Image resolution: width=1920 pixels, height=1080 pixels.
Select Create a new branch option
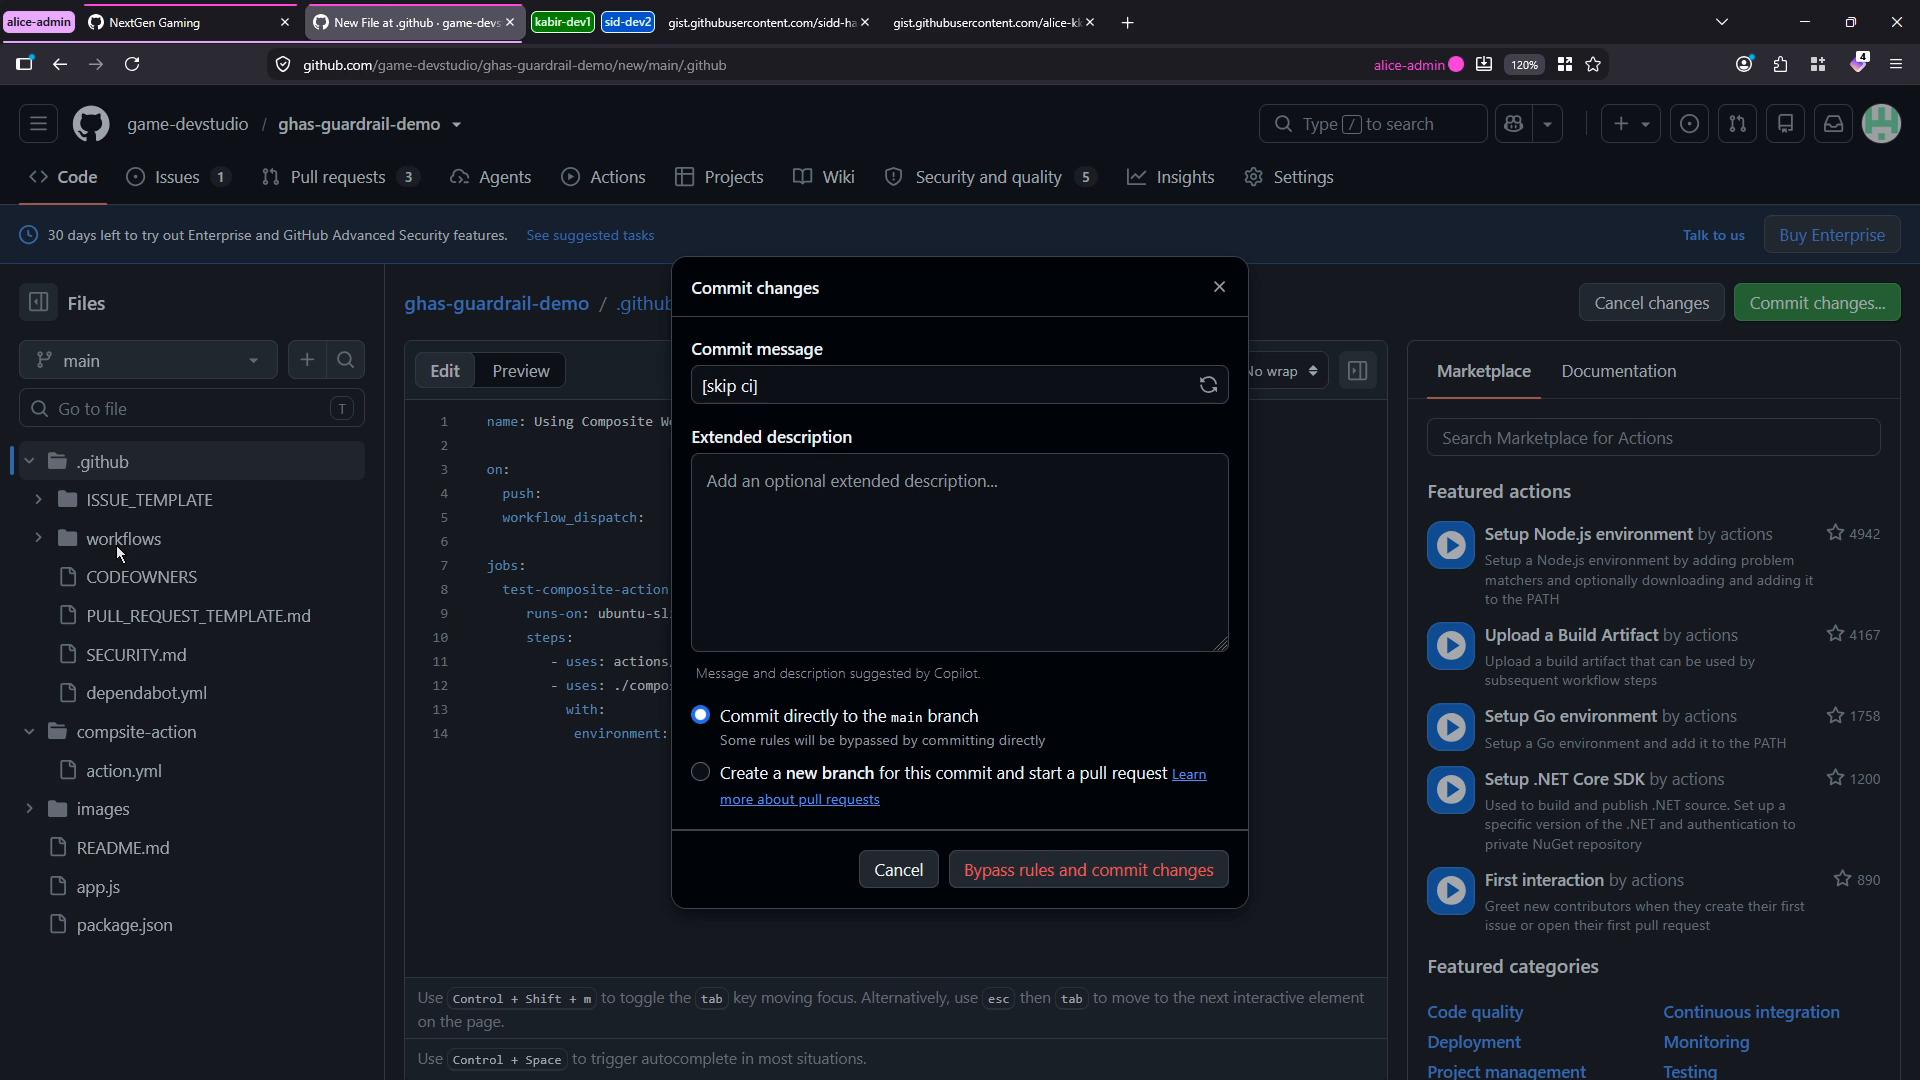(x=700, y=772)
